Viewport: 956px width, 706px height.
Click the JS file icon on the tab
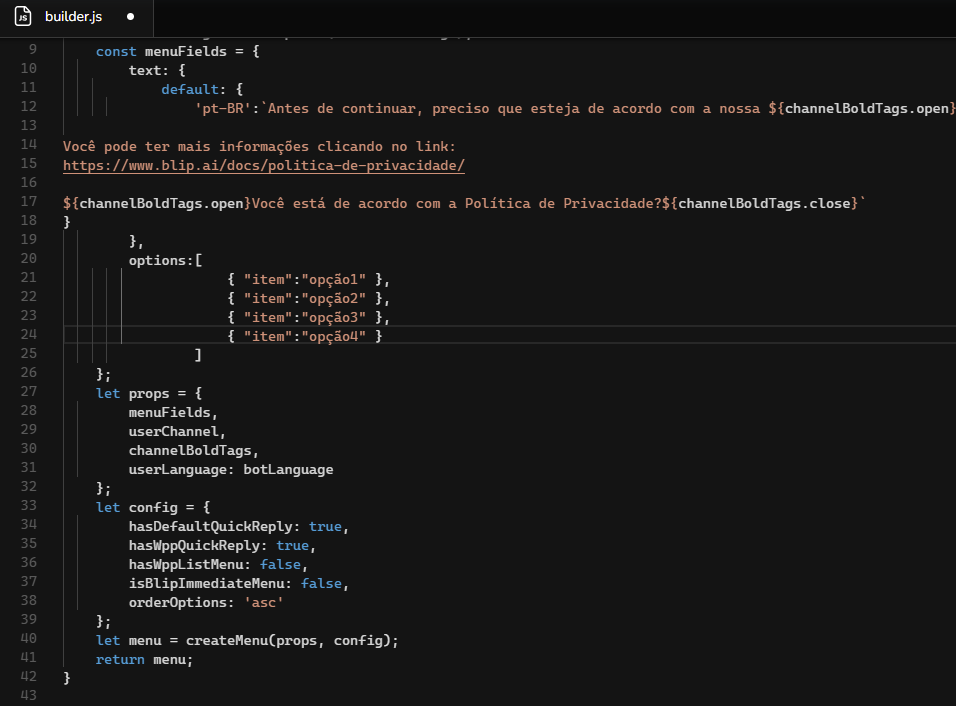pyautogui.click(x=23, y=16)
